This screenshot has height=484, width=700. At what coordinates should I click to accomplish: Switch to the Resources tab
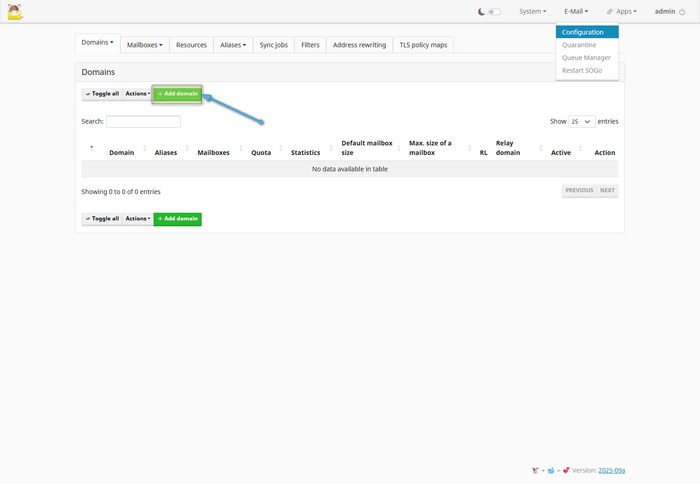point(191,45)
